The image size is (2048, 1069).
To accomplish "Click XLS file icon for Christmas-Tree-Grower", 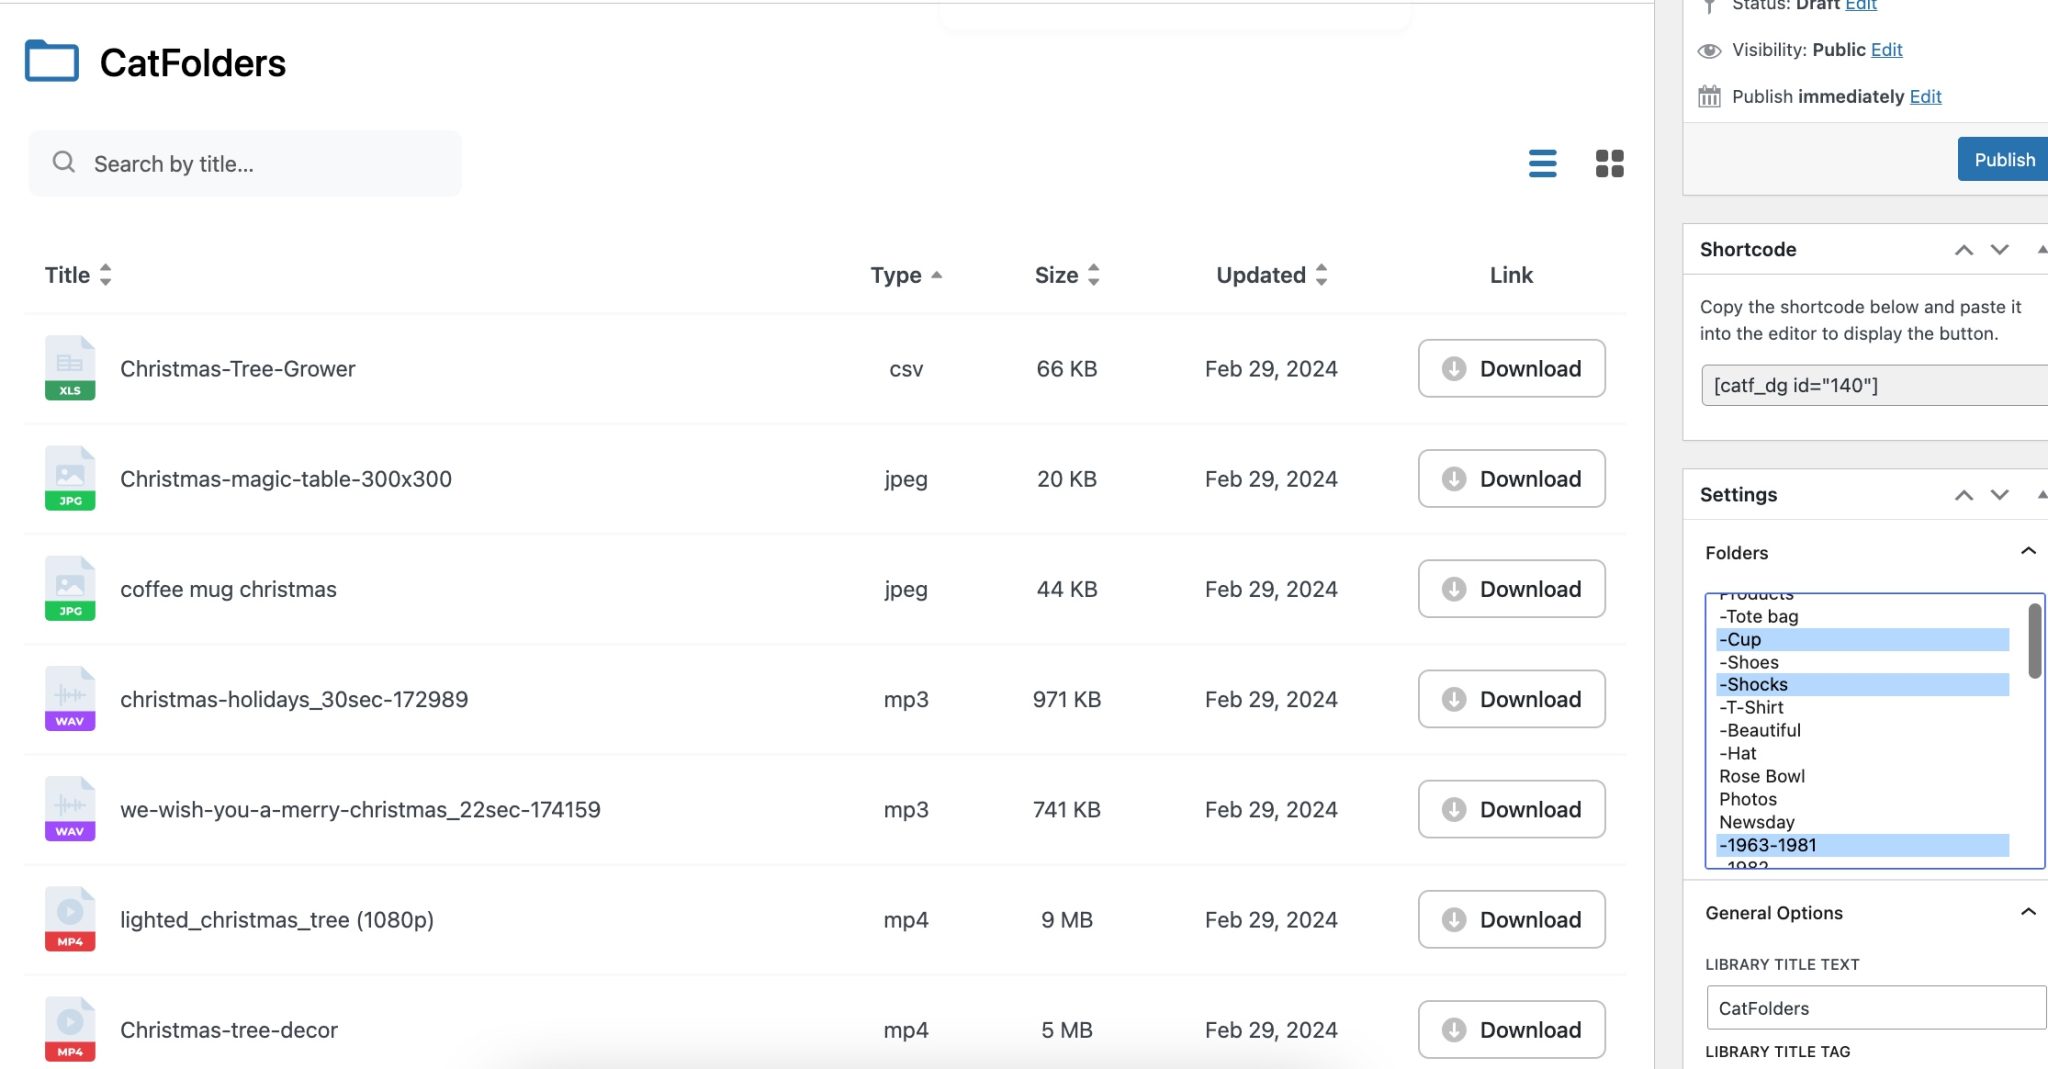I will (70, 368).
